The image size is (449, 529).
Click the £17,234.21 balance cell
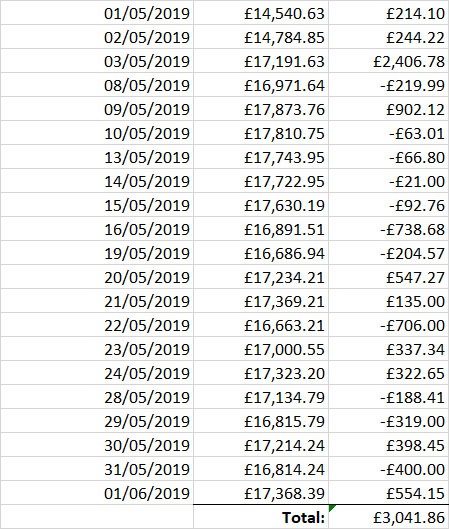[261, 277]
